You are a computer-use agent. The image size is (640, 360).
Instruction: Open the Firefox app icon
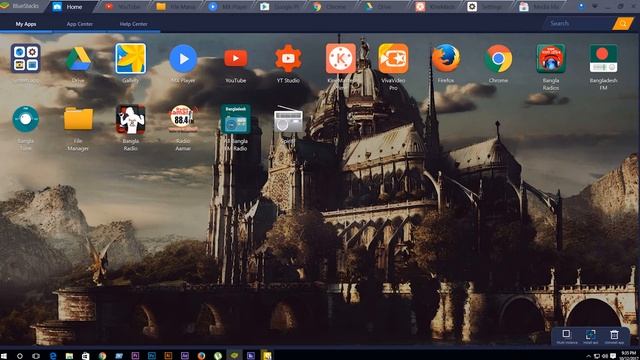[x=446, y=58]
